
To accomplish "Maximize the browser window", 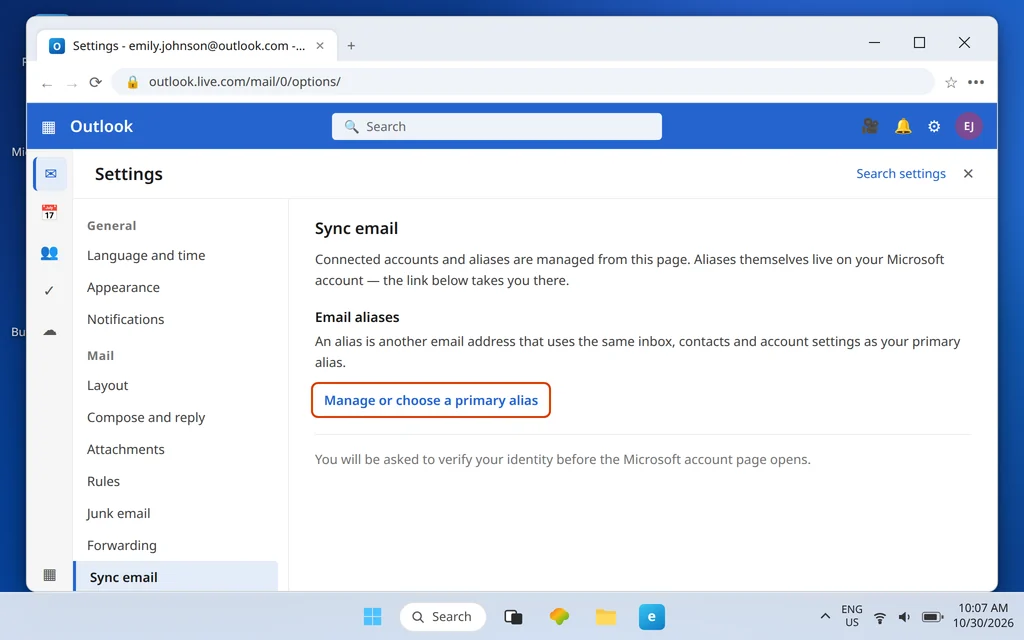I will click(919, 42).
